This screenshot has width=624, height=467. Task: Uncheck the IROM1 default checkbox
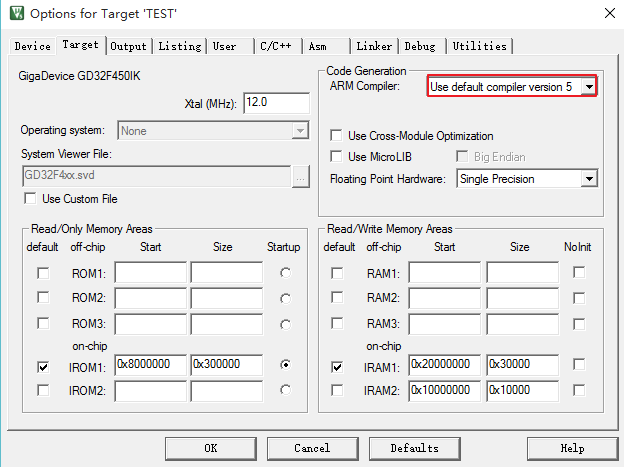pos(43,367)
